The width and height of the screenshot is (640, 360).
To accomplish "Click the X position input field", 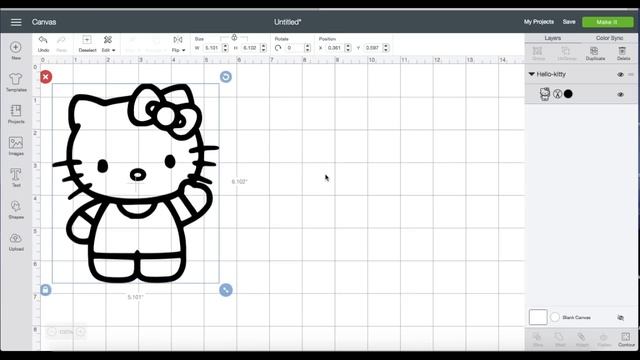I will click(x=334, y=48).
